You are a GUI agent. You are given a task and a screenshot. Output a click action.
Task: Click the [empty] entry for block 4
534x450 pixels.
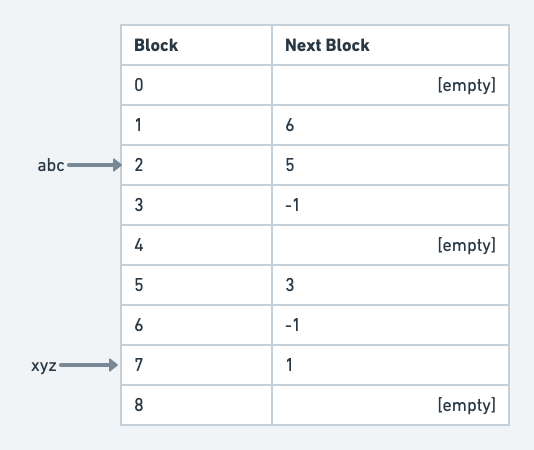[x=467, y=245]
